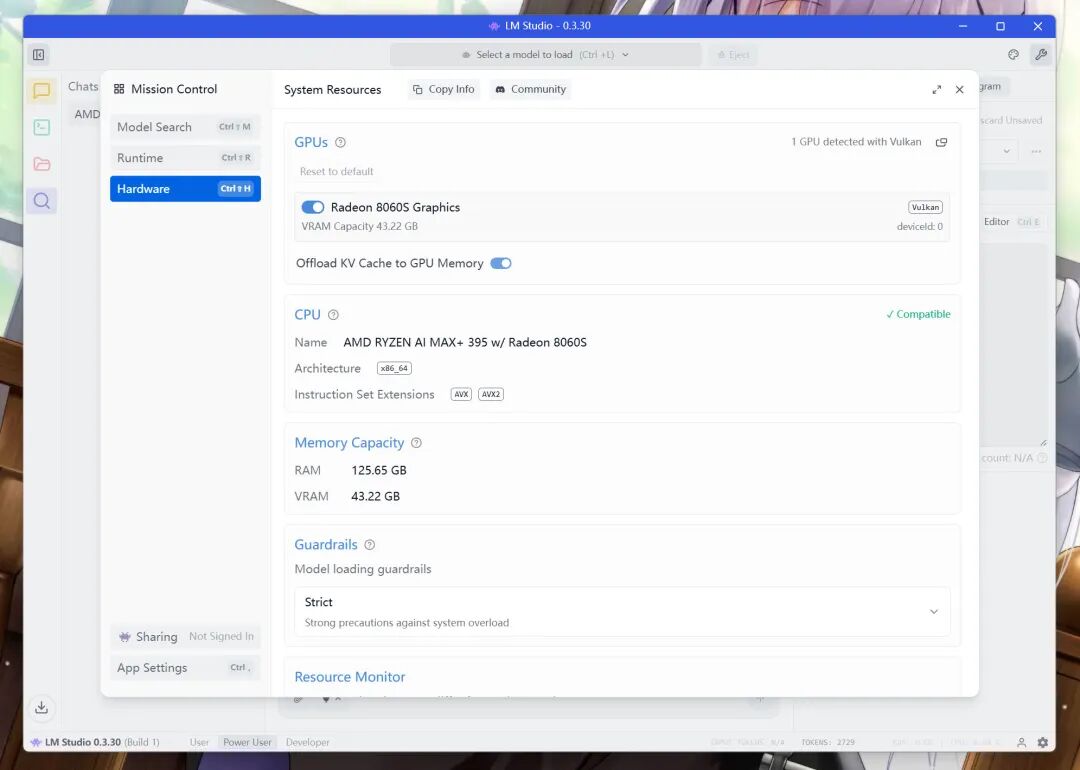Viewport: 1080px width, 770px height.
Task: Click Reset to default under GPUs
Action: 336,171
